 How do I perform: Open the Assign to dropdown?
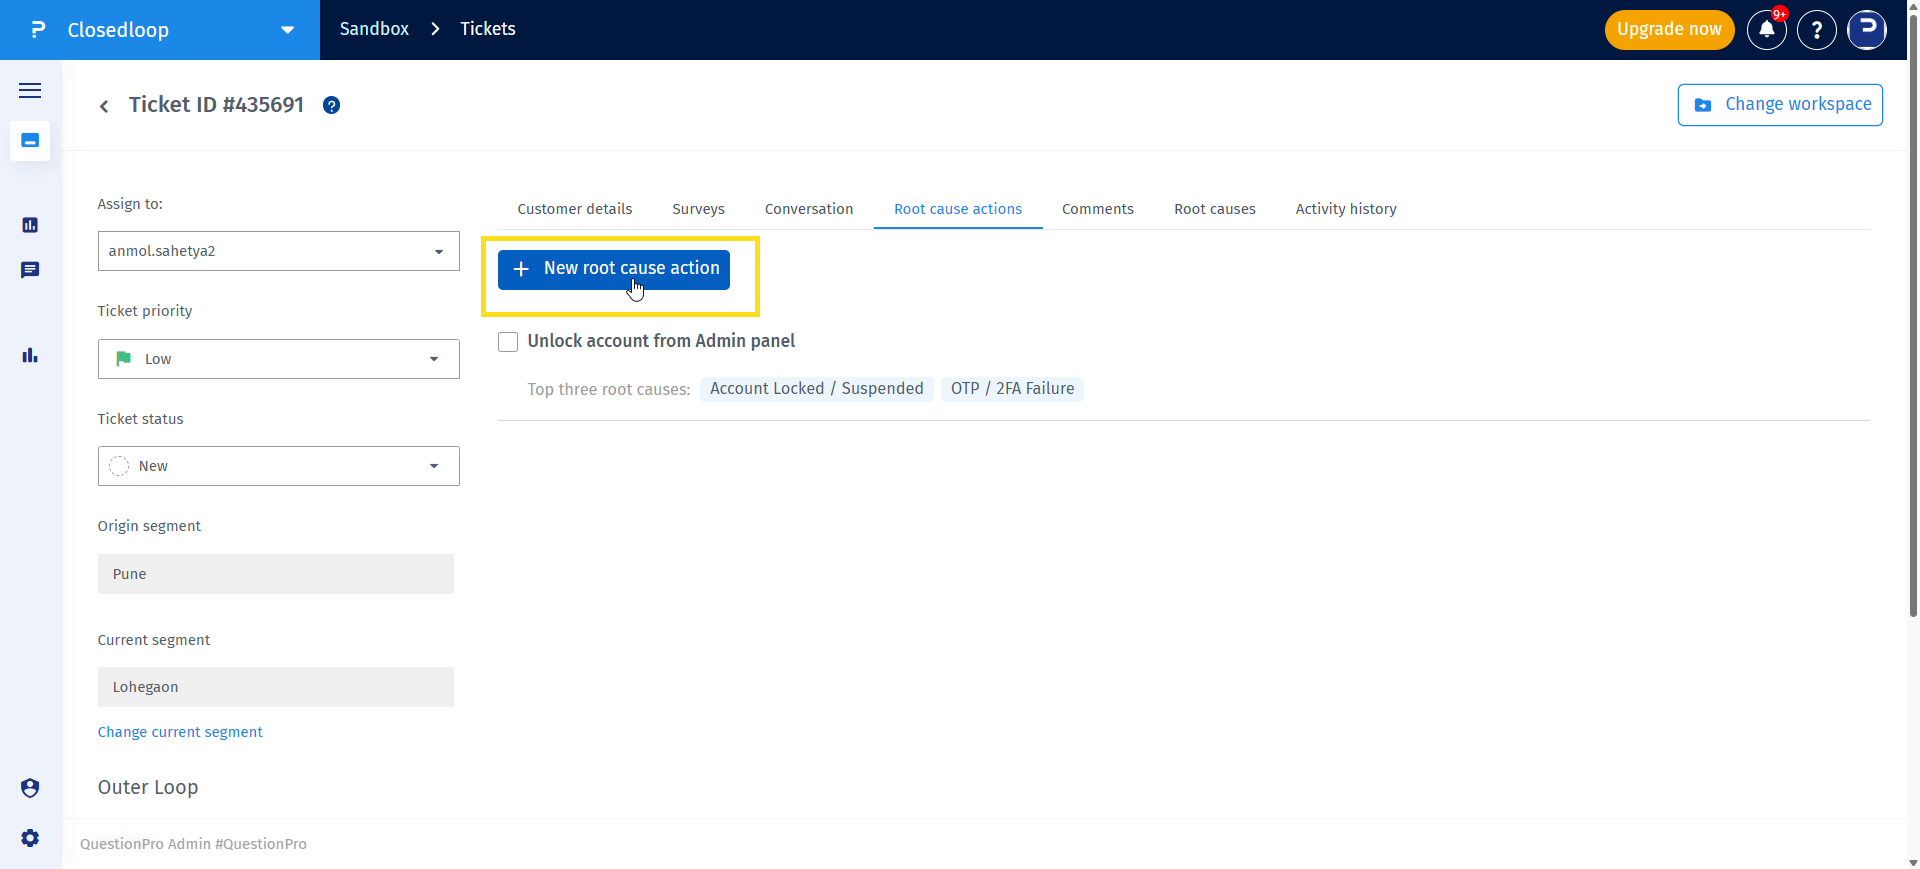tap(279, 251)
